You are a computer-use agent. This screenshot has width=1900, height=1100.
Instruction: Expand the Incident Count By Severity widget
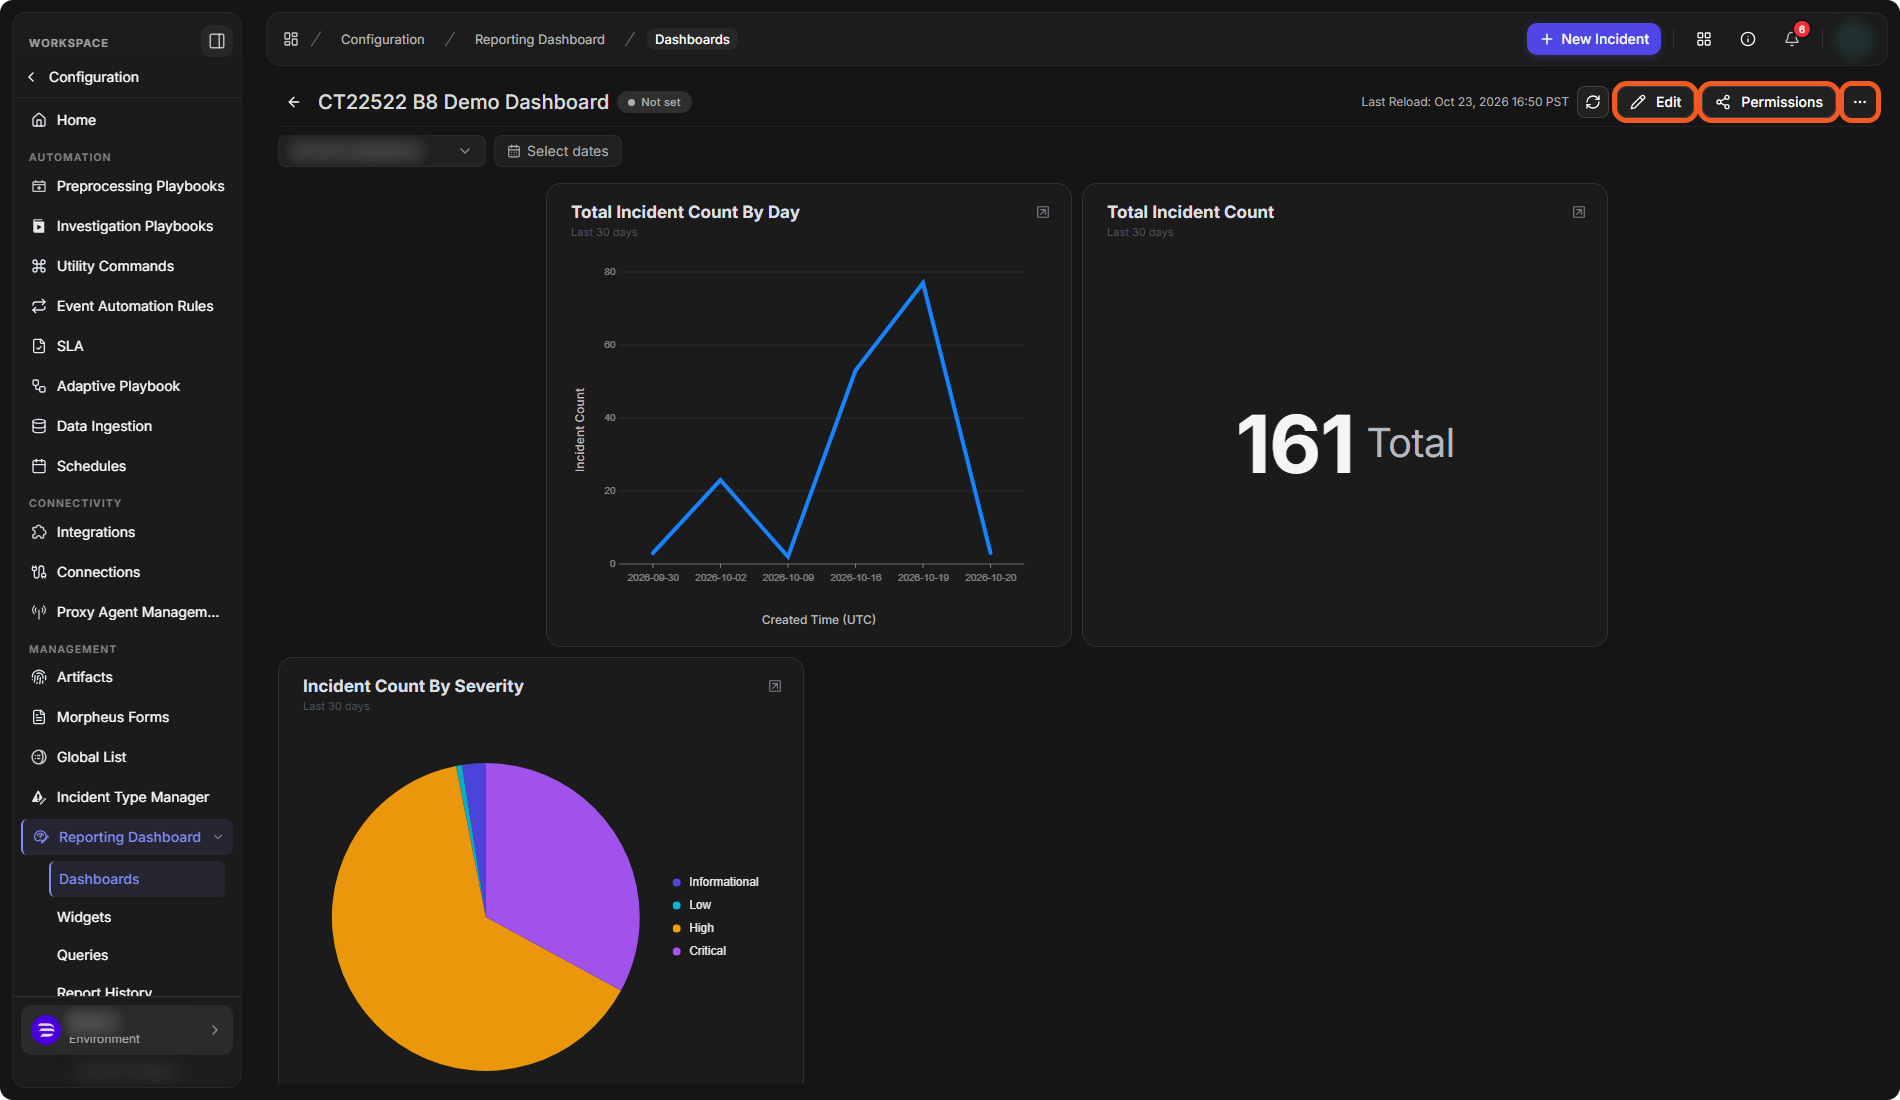coord(774,686)
